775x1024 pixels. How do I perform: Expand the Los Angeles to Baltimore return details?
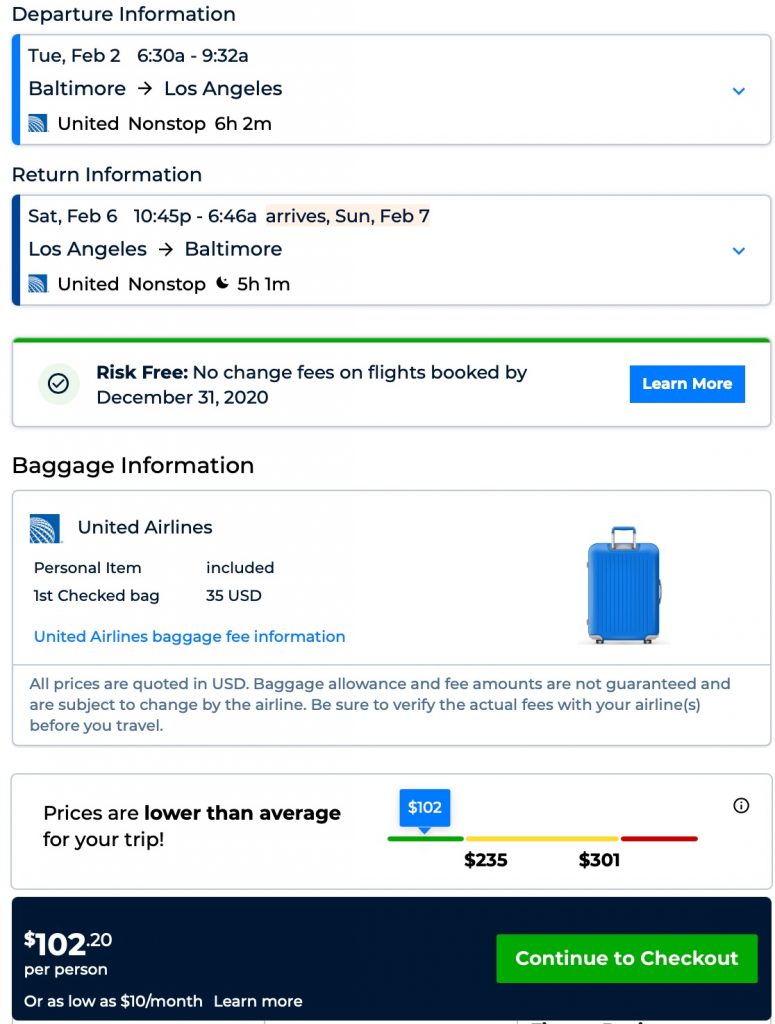[739, 251]
